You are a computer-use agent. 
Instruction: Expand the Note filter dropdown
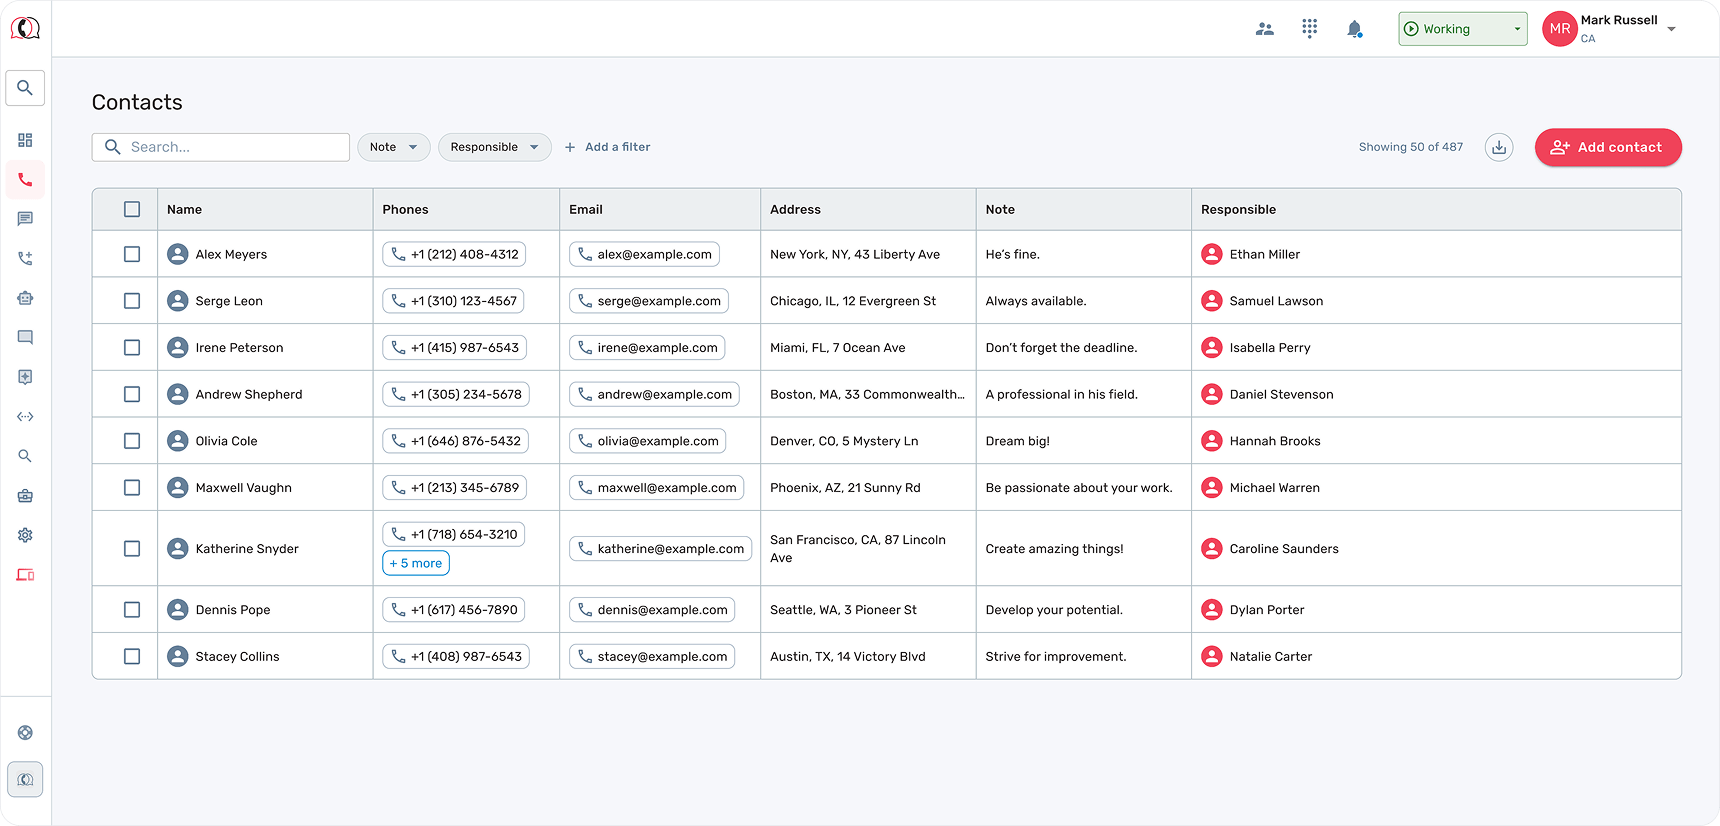point(393,147)
